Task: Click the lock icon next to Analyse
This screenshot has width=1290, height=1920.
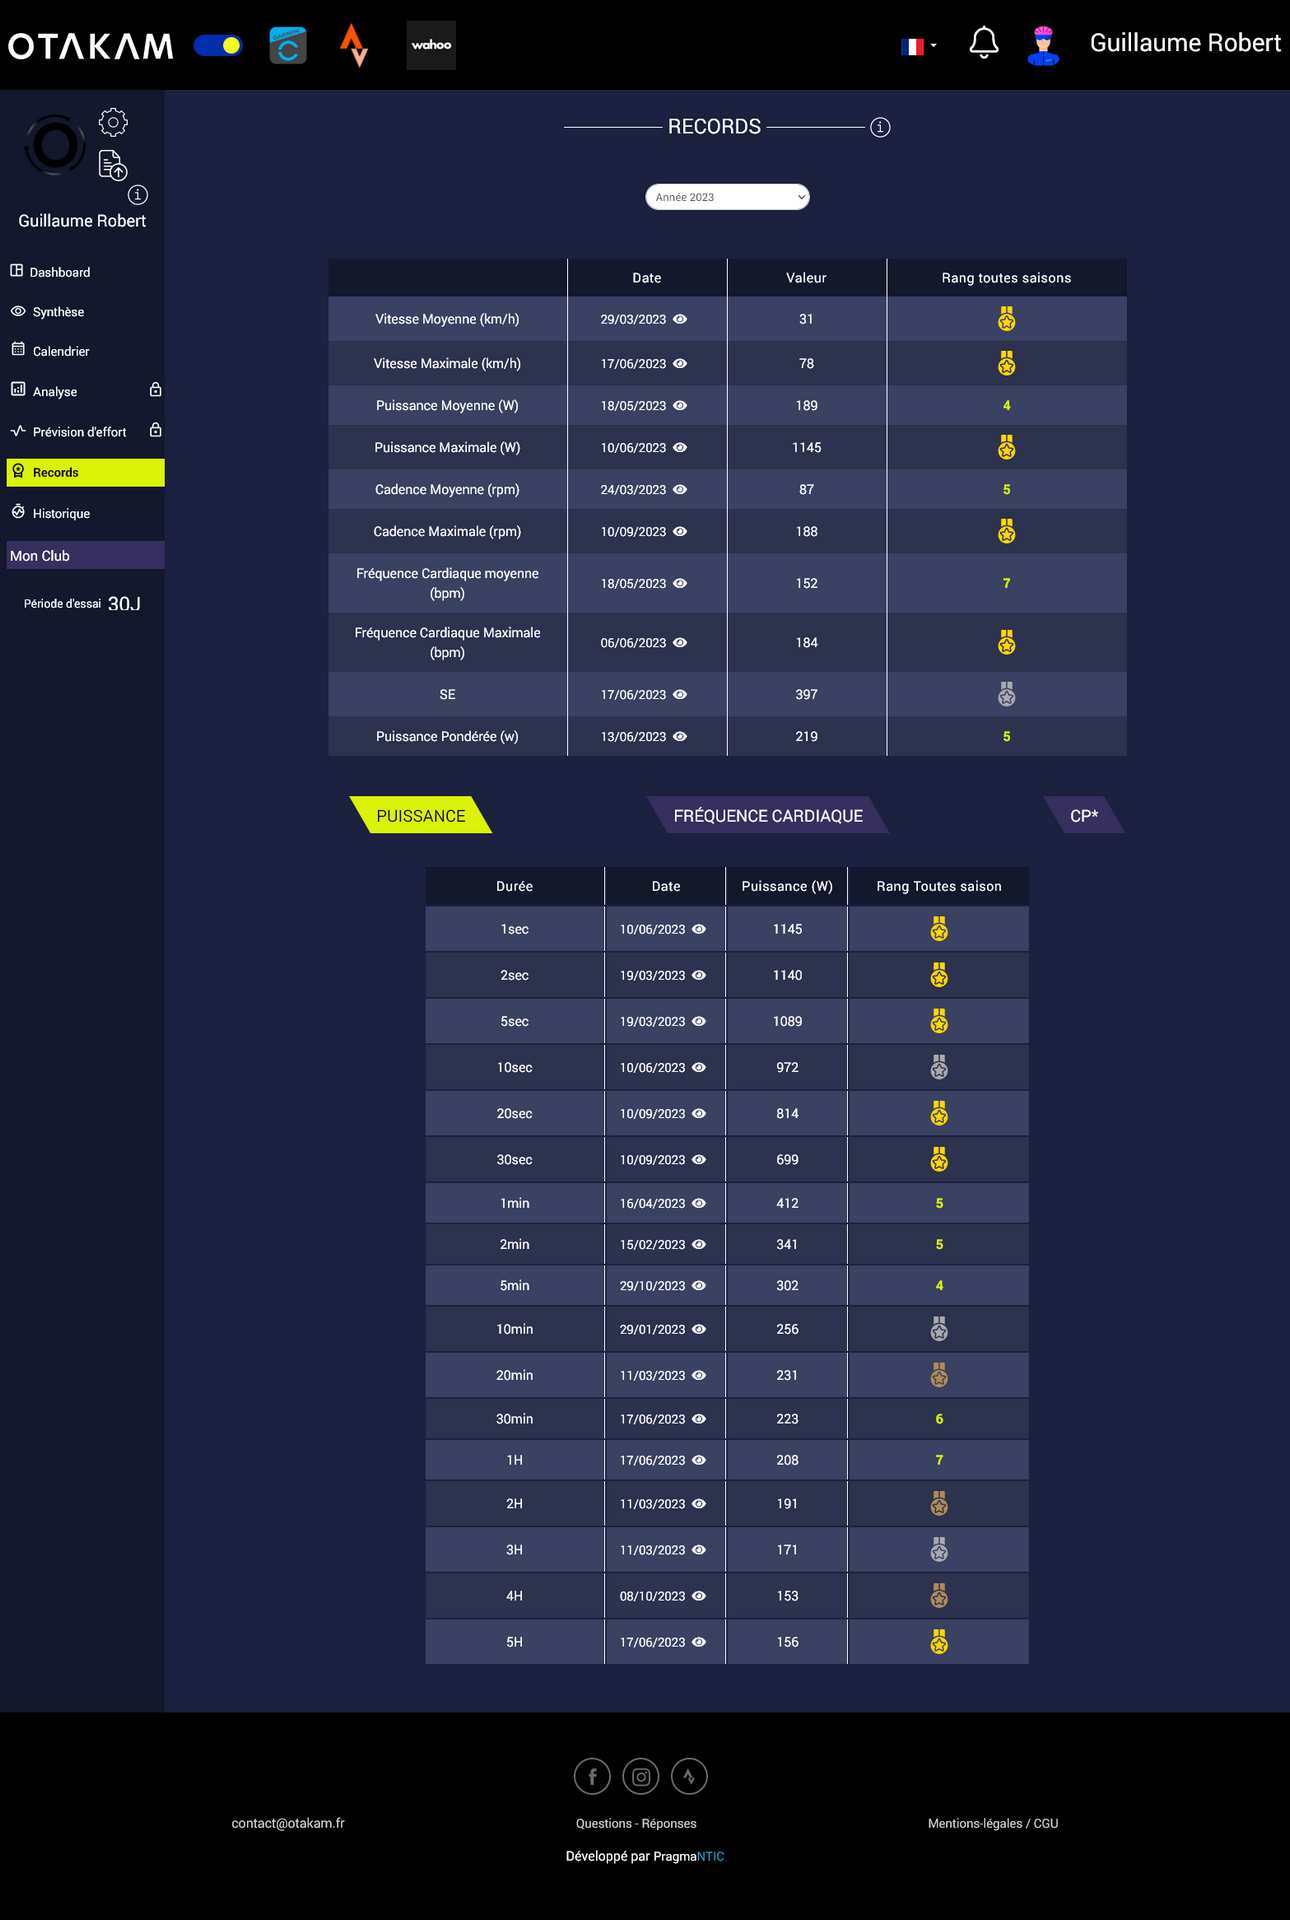Action: pyautogui.click(x=155, y=390)
